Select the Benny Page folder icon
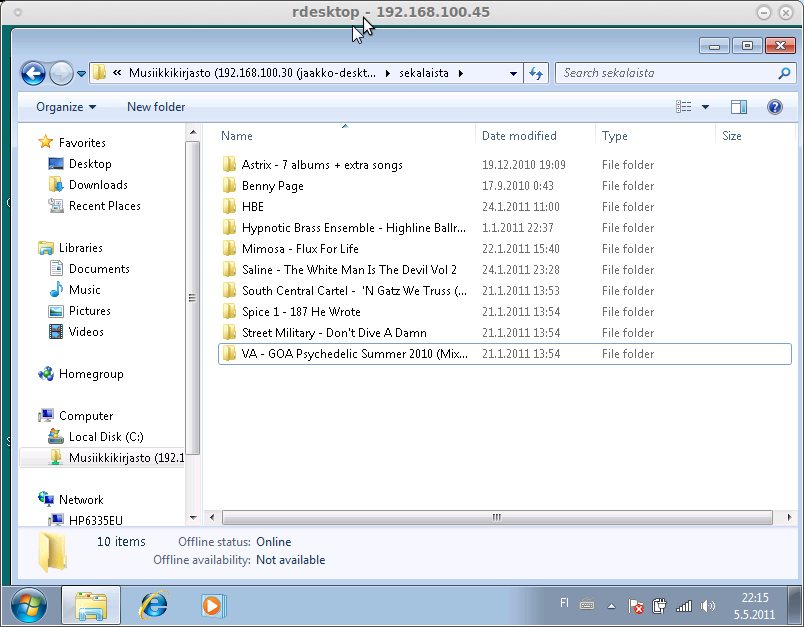804x627 pixels. click(x=229, y=186)
